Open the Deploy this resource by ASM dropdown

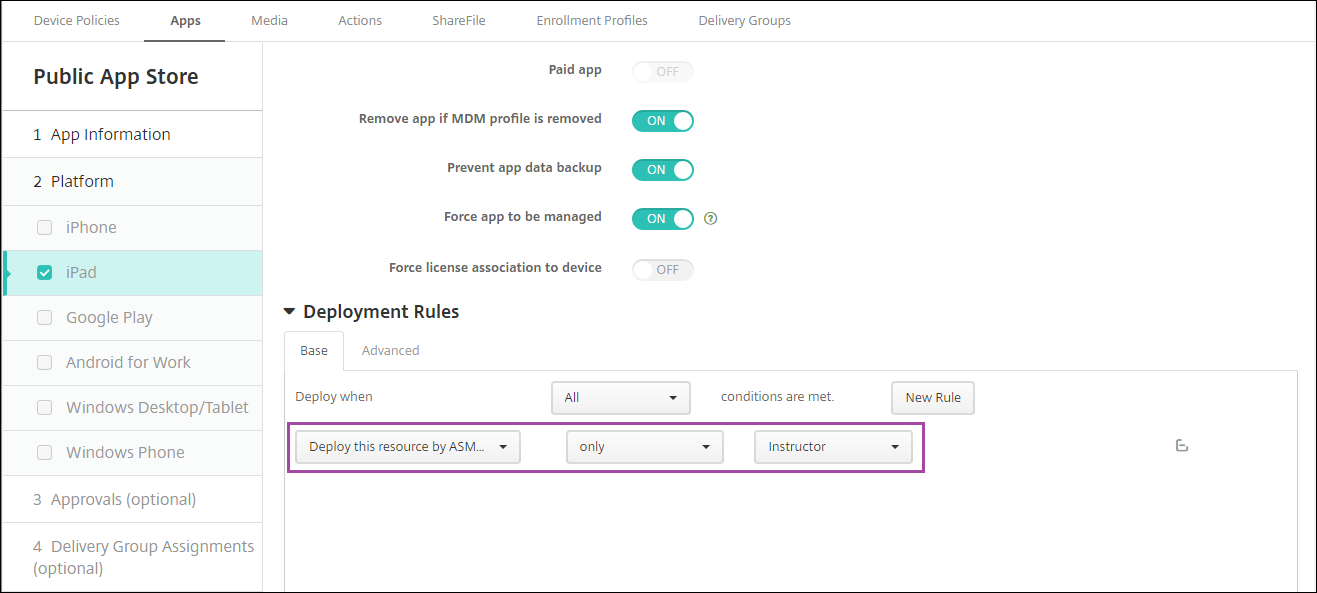tap(408, 447)
